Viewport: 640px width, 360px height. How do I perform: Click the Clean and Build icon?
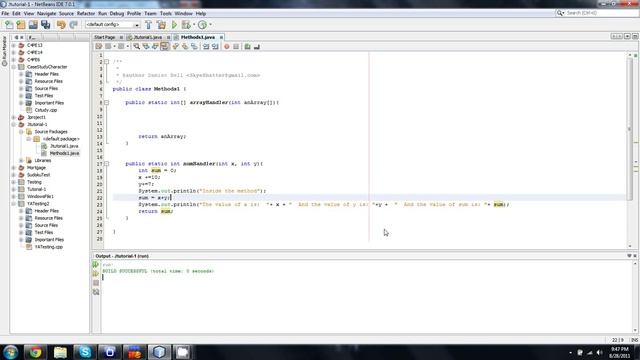point(161,25)
